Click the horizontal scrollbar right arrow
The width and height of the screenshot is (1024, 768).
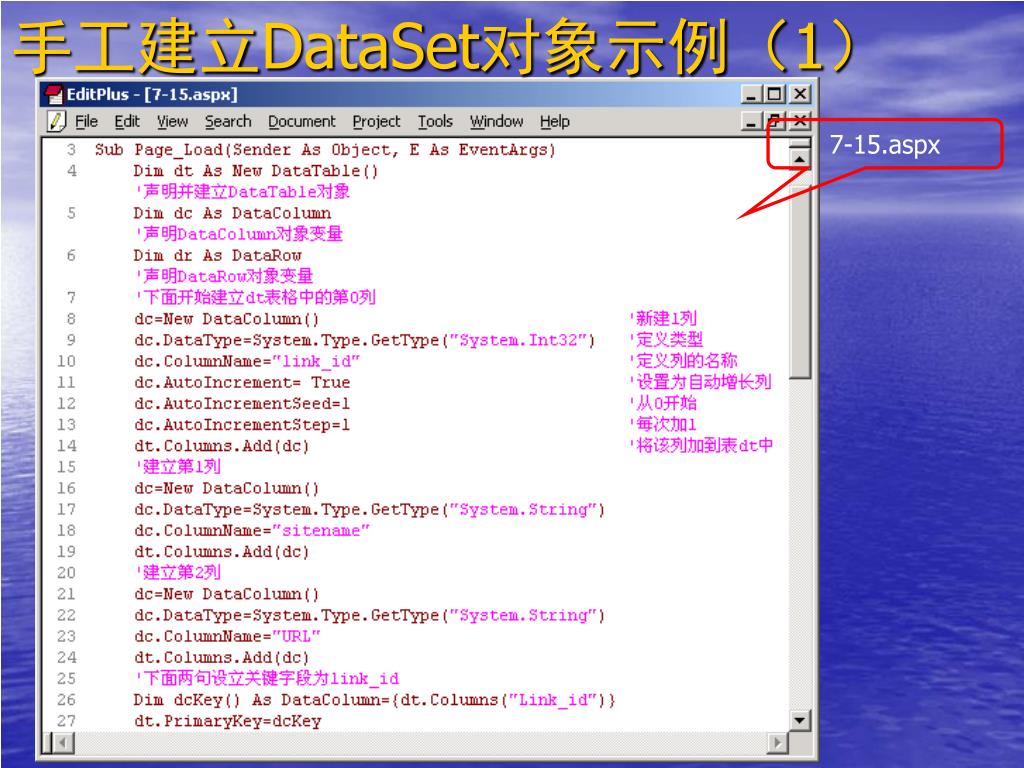(x=777, y=743)
